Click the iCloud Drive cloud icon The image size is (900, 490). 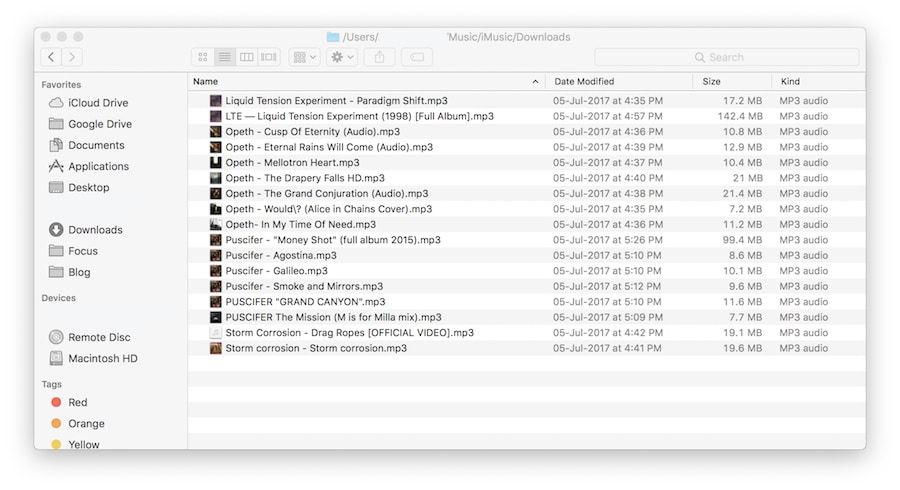(x=56, y=103)
